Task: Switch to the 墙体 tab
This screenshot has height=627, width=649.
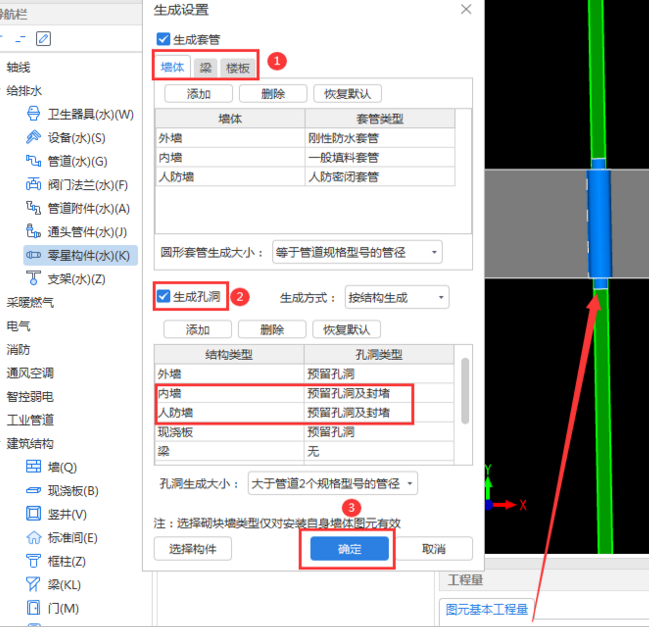Action: 172,67
